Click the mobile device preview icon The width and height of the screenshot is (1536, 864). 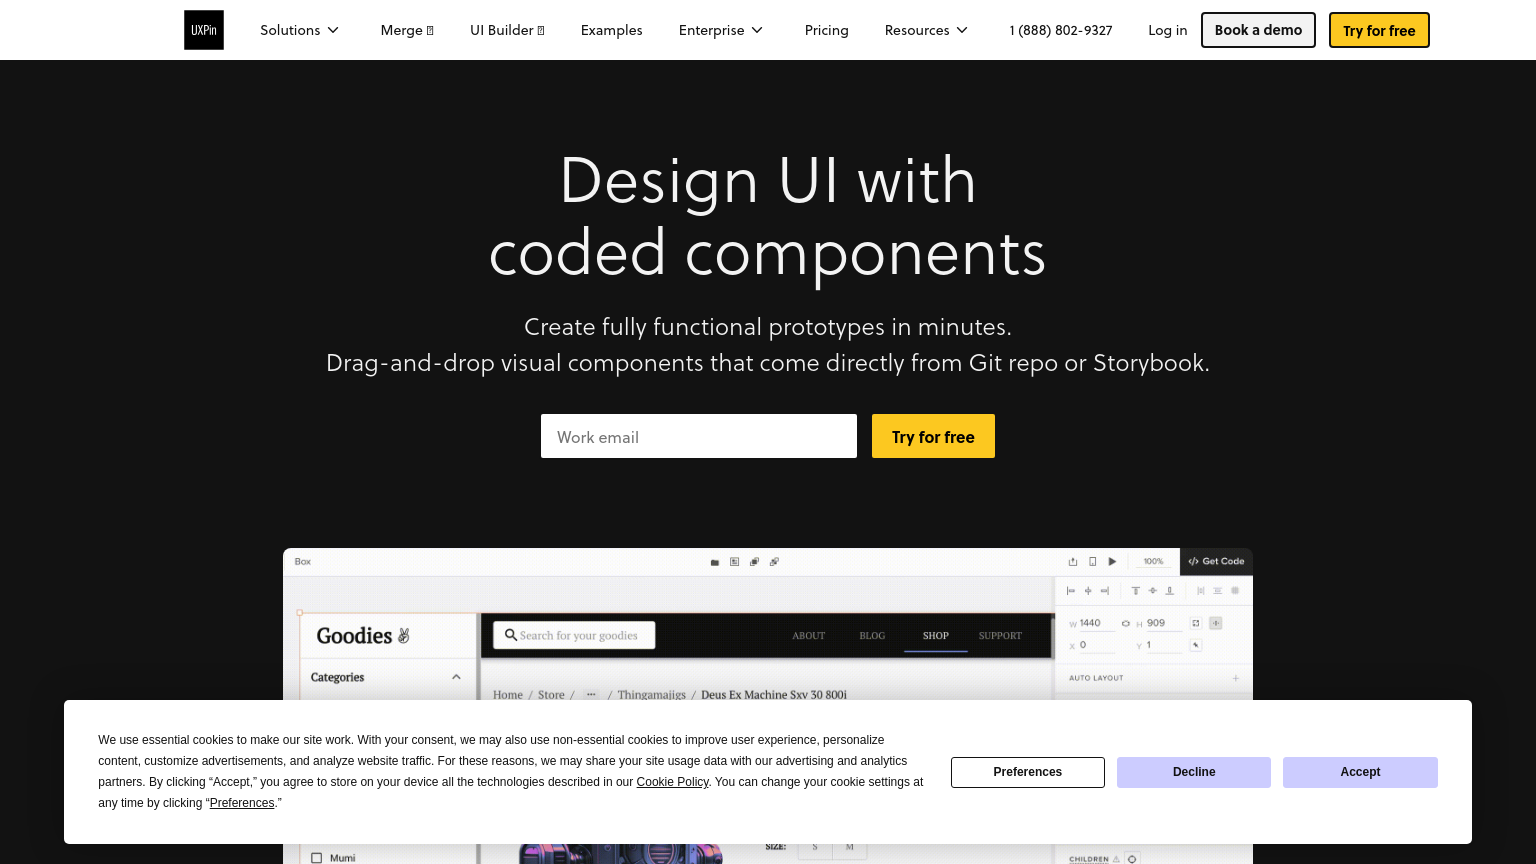[1093, 562]
